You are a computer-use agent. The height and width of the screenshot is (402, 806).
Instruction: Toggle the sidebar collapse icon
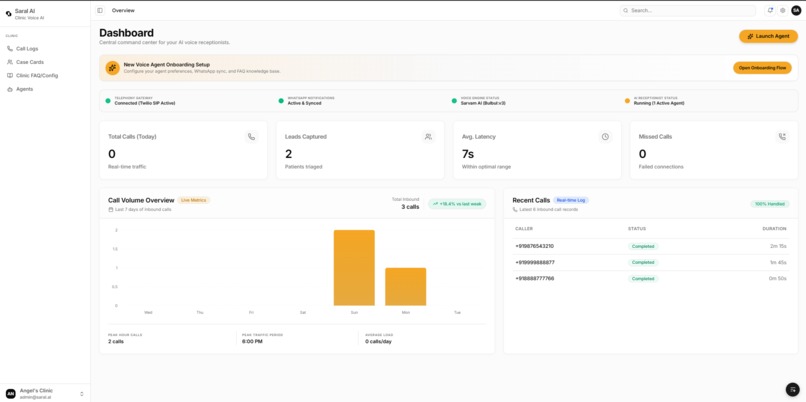point(100,10)
